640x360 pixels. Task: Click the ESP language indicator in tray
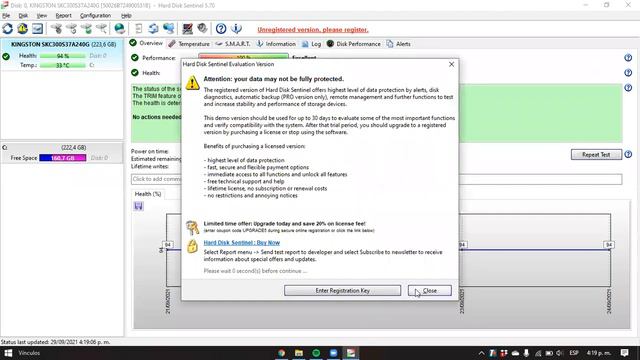click(574, 353)
